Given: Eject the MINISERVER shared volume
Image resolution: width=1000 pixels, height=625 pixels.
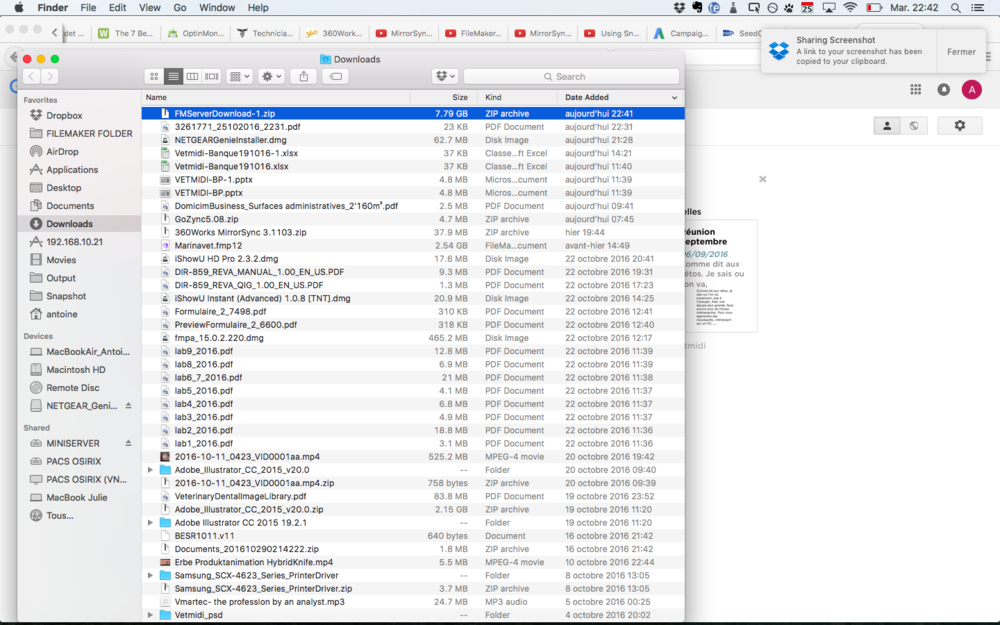Looking at the screenshot, I should pos(128,443).
